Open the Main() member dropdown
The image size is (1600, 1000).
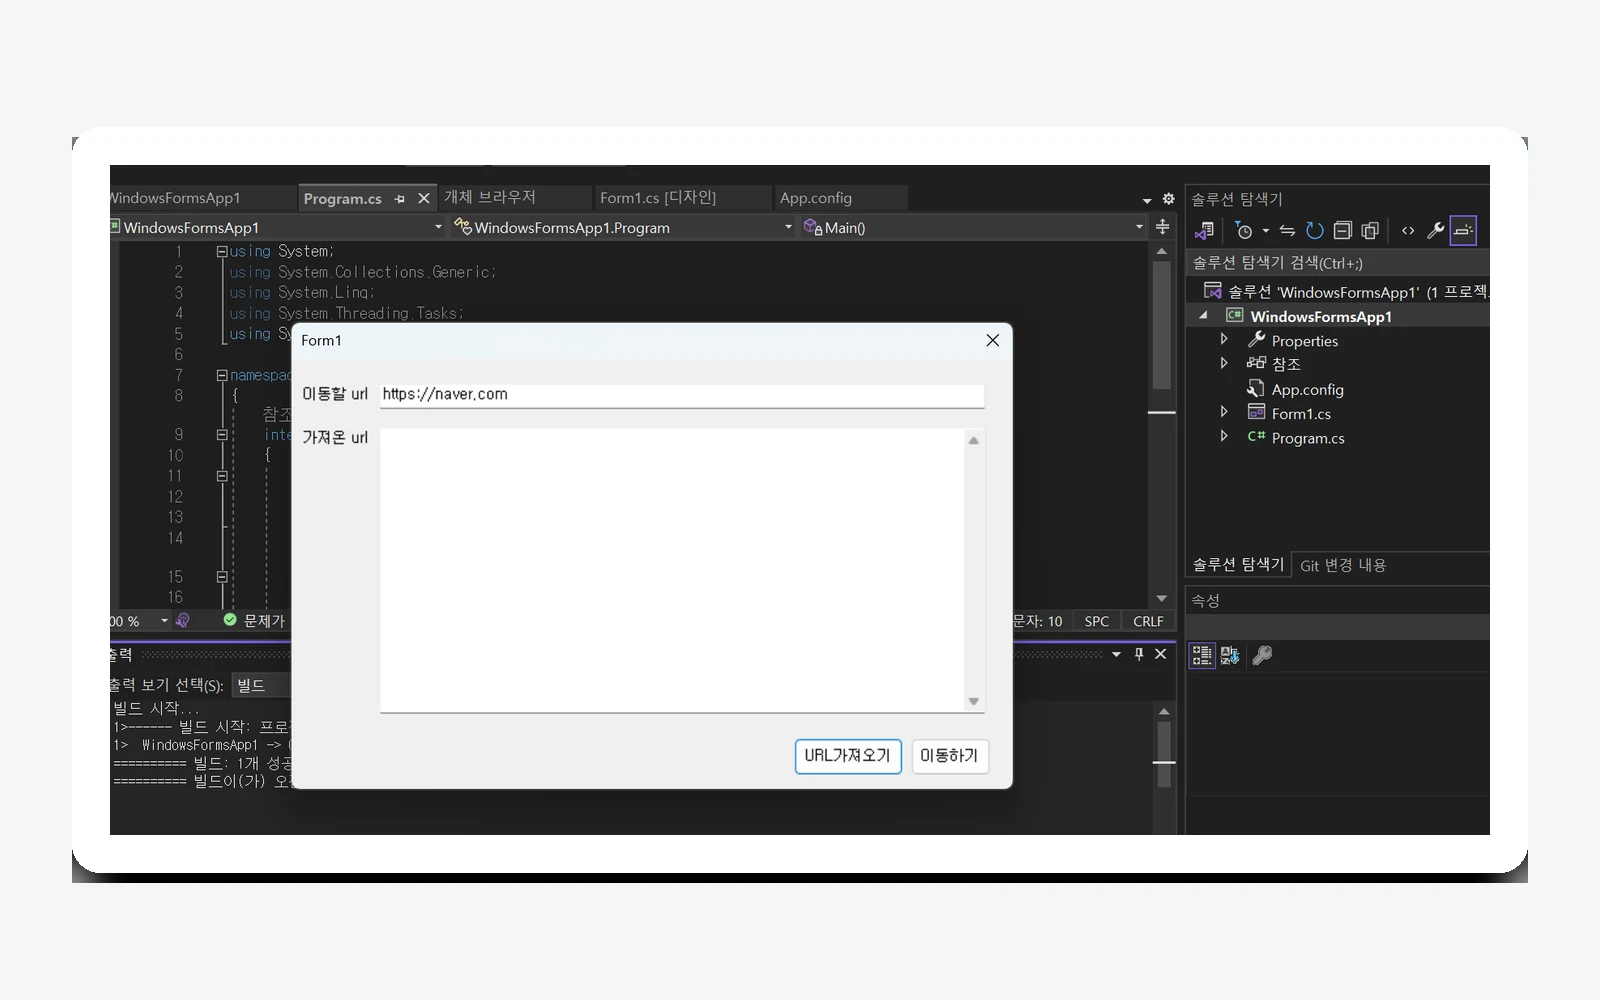point(1139,228)
